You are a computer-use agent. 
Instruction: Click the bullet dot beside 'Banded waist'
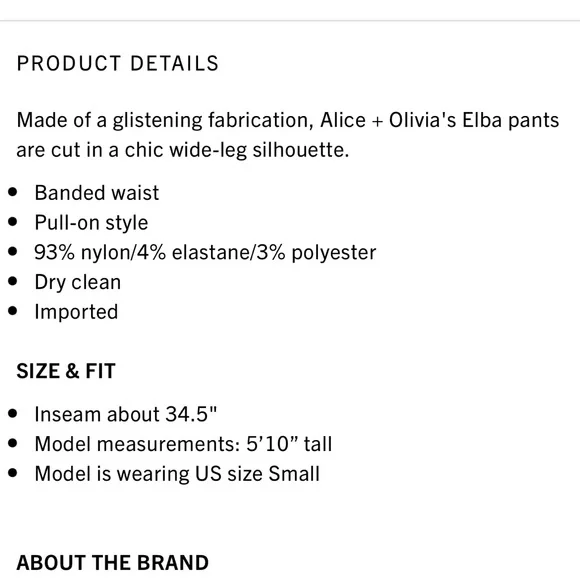pyautogui.click(x=13, y=192)
